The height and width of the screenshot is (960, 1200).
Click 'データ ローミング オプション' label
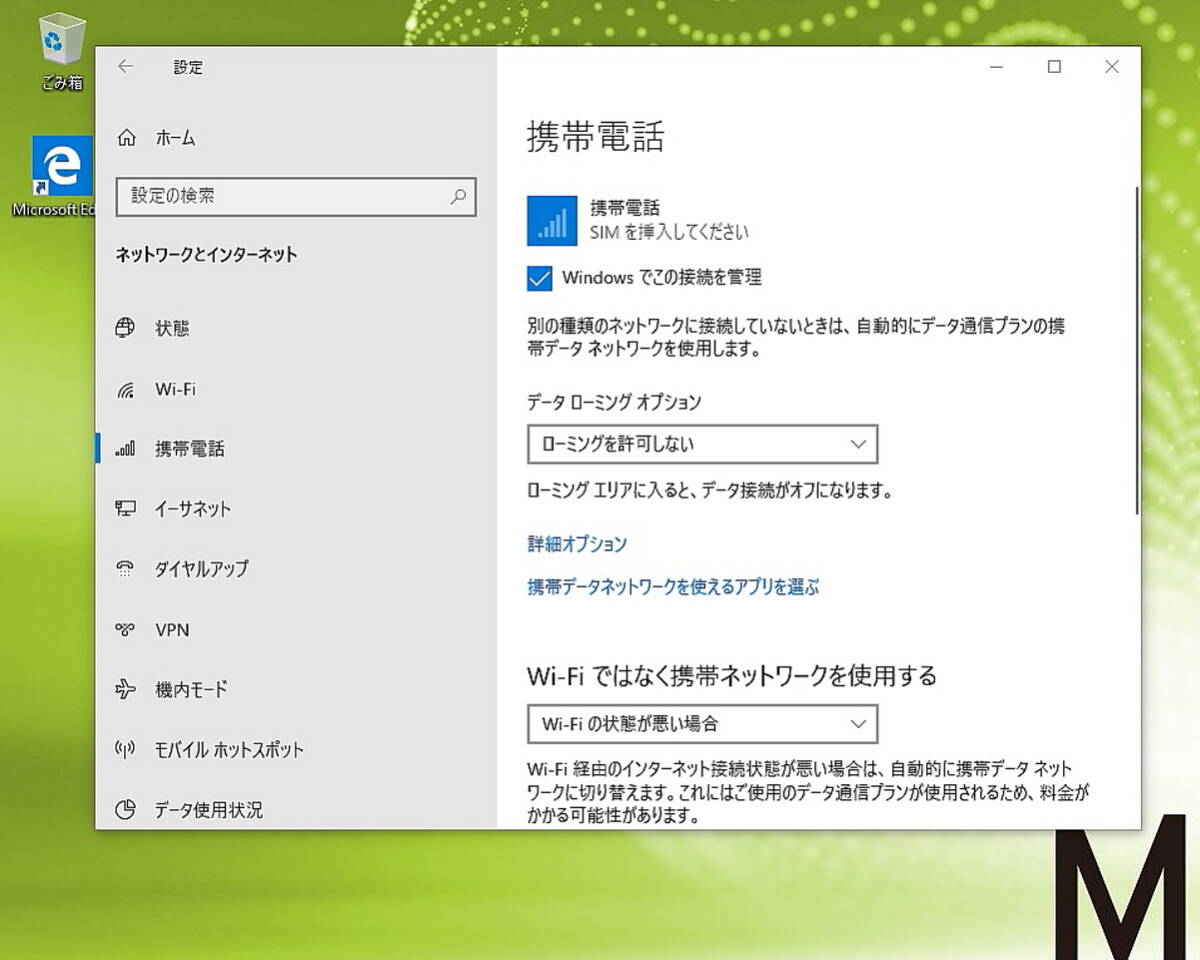[614, 402]
